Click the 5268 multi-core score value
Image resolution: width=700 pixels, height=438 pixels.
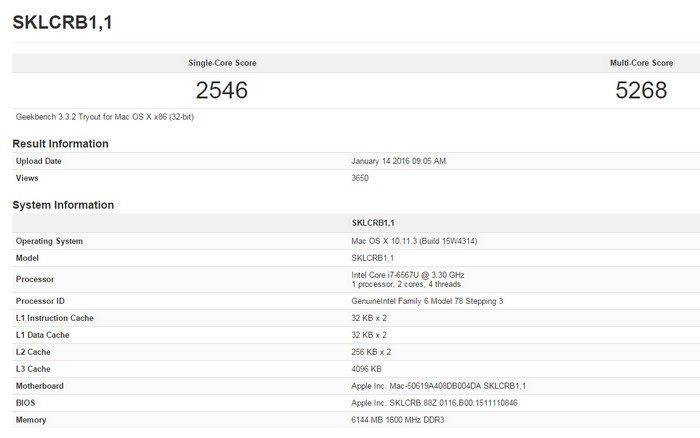click(x=642, y=90)
